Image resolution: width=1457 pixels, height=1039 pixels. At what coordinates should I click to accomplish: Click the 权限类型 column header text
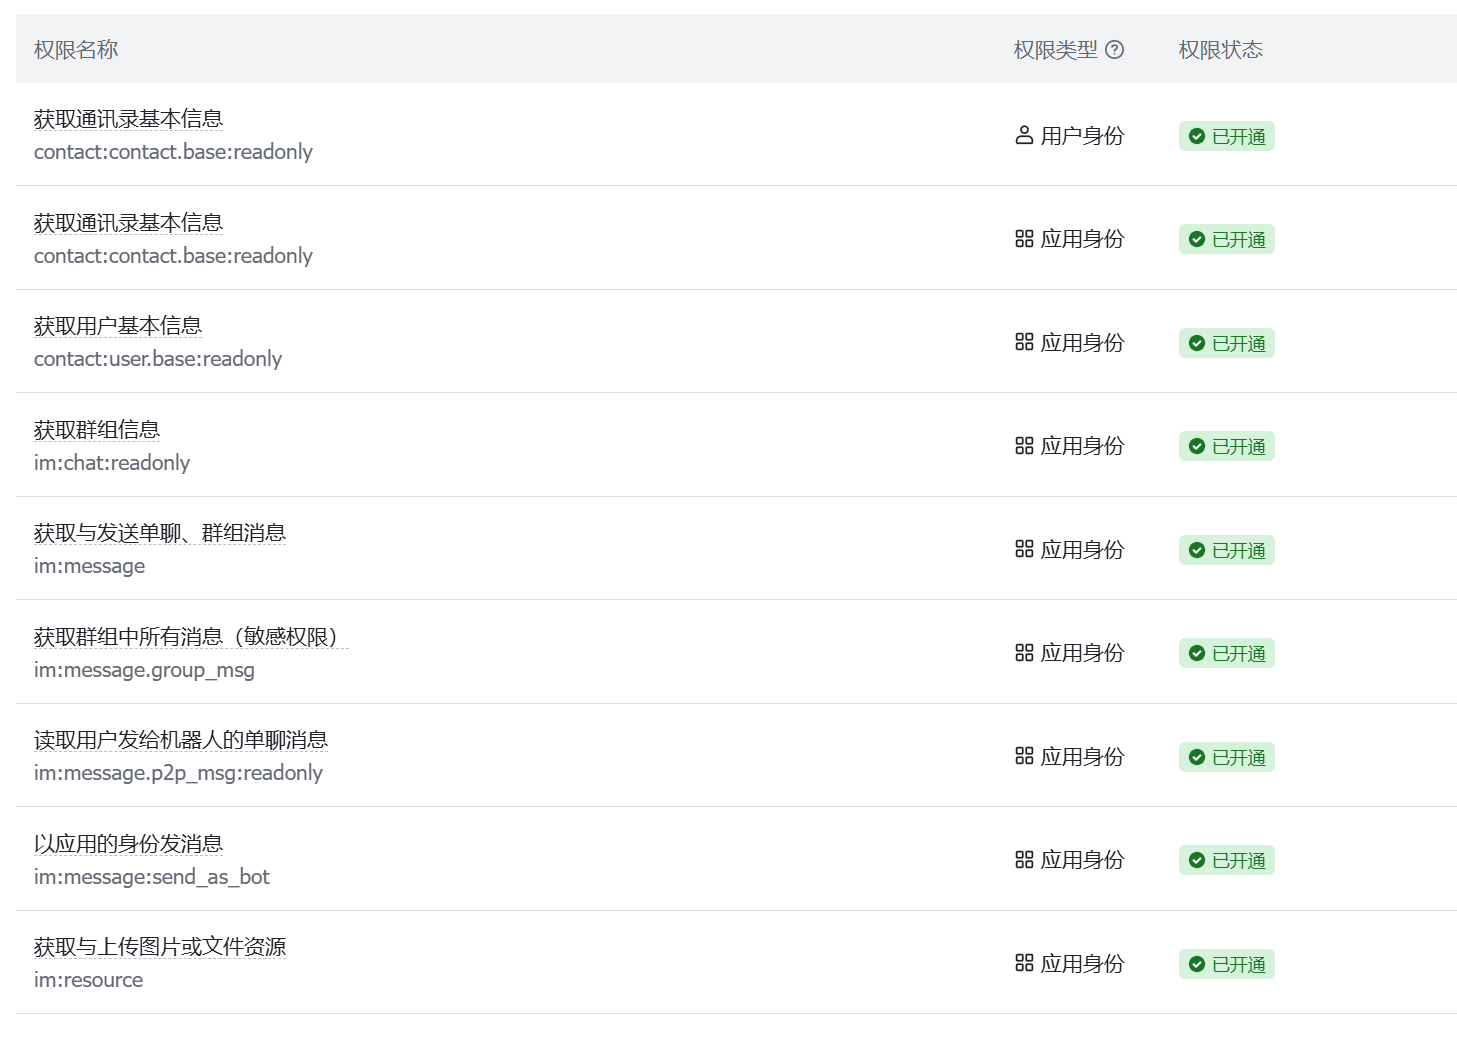[x=1055, y=50]
